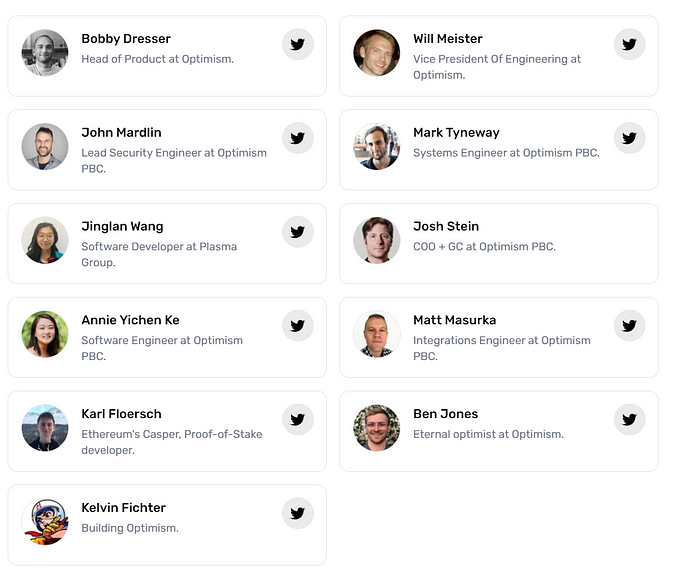Open Kelvin Fichter's Twitter icon
This screenshot has height=574, width=700.
click(297, 514)
